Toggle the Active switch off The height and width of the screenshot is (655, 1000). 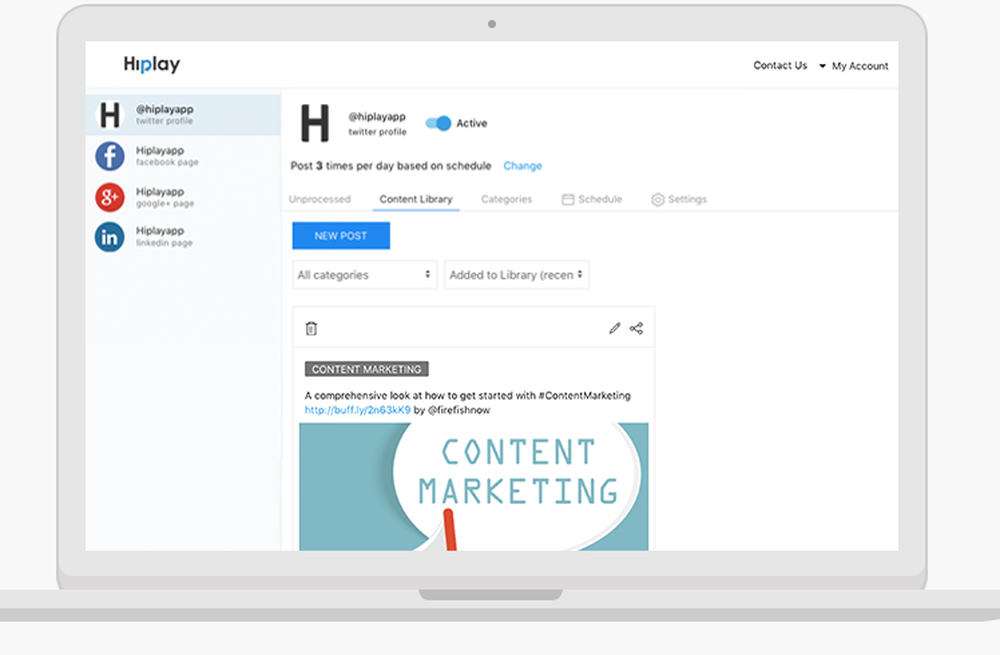tap(437, 123)
